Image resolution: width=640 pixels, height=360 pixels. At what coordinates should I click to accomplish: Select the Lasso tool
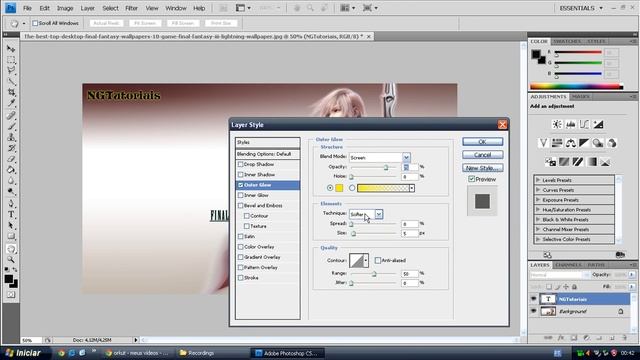tap(11, 71)
